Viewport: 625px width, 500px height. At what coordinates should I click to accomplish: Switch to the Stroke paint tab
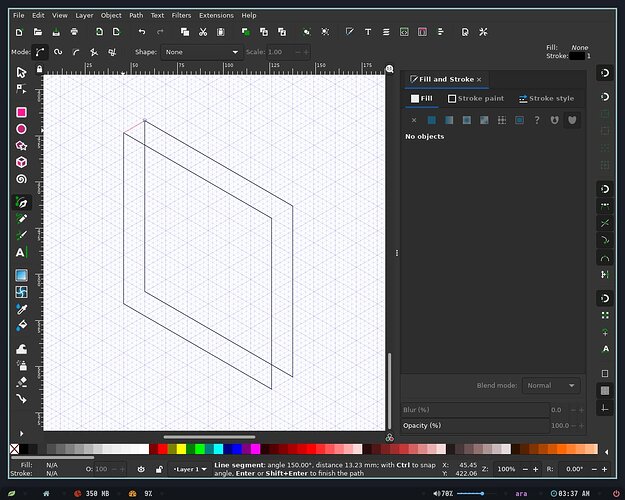point(476,98)
